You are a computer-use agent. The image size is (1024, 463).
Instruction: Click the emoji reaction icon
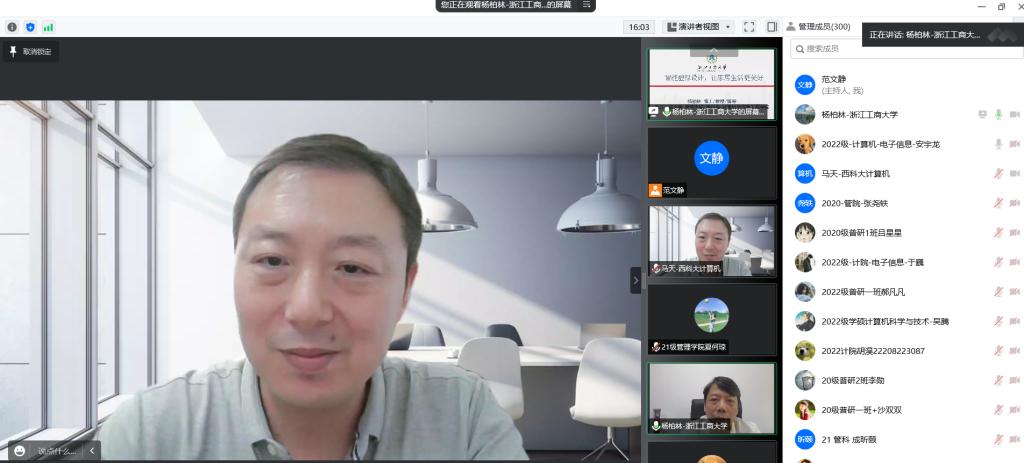[x=19, y=451]
